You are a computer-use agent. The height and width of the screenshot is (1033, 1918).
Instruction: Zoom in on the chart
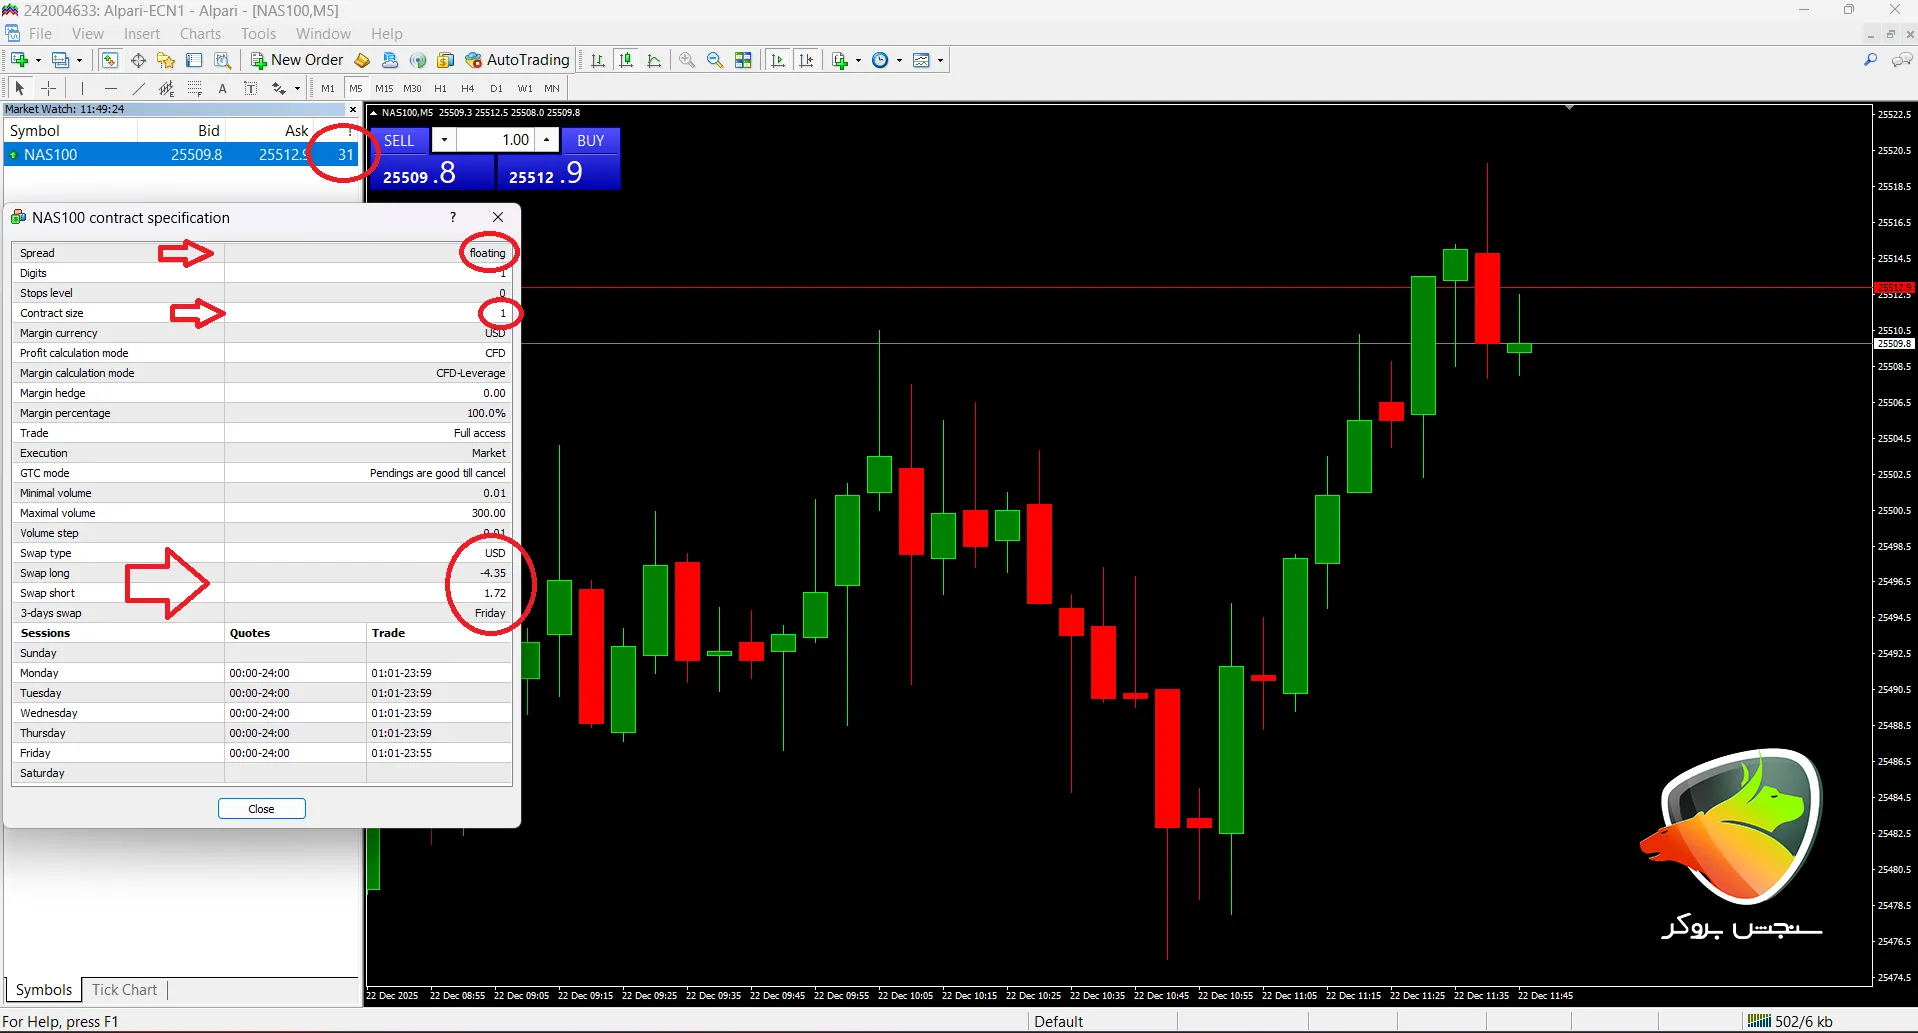point(687,60)
